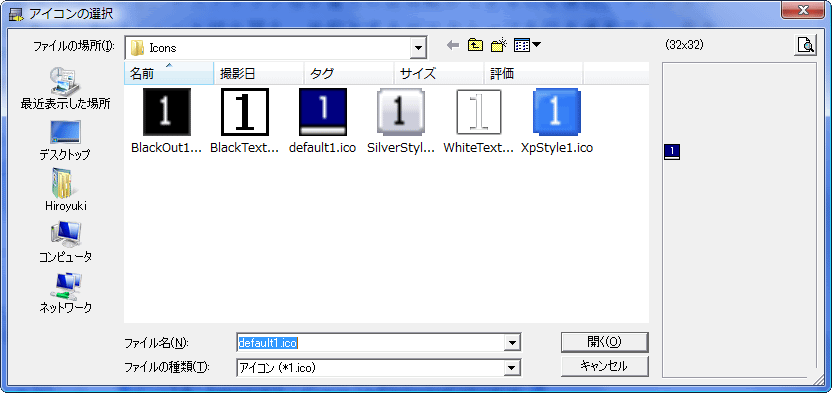Sort by the サイズ column header

[x=439, y=74]
